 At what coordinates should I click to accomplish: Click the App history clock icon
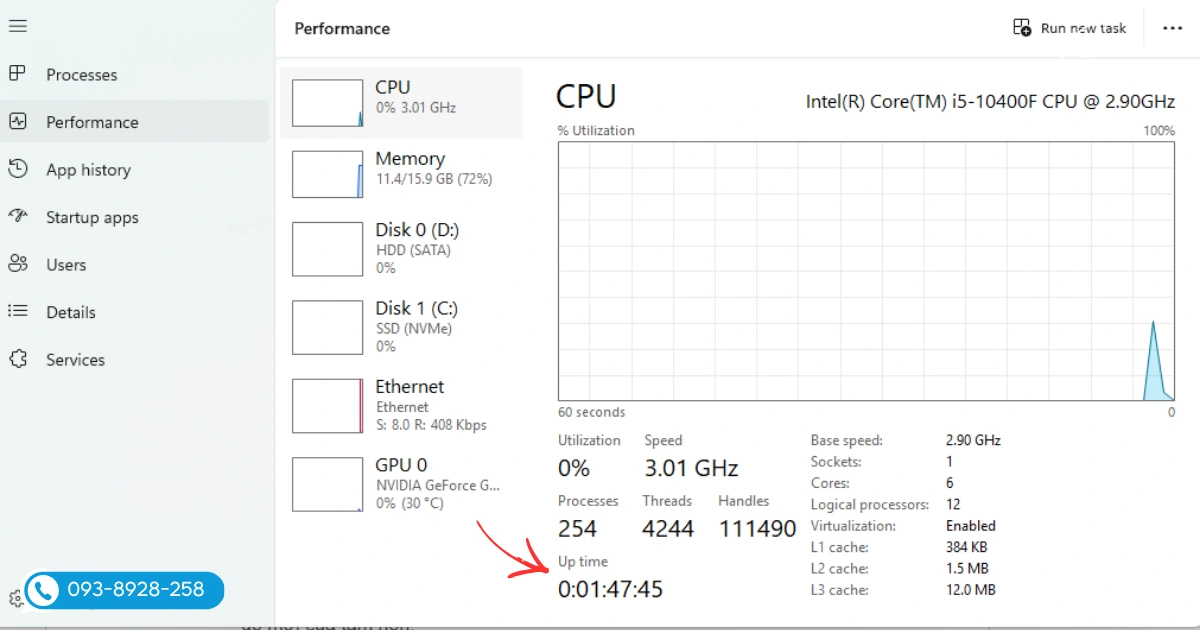pyautogui.click(x=18, y=169)
